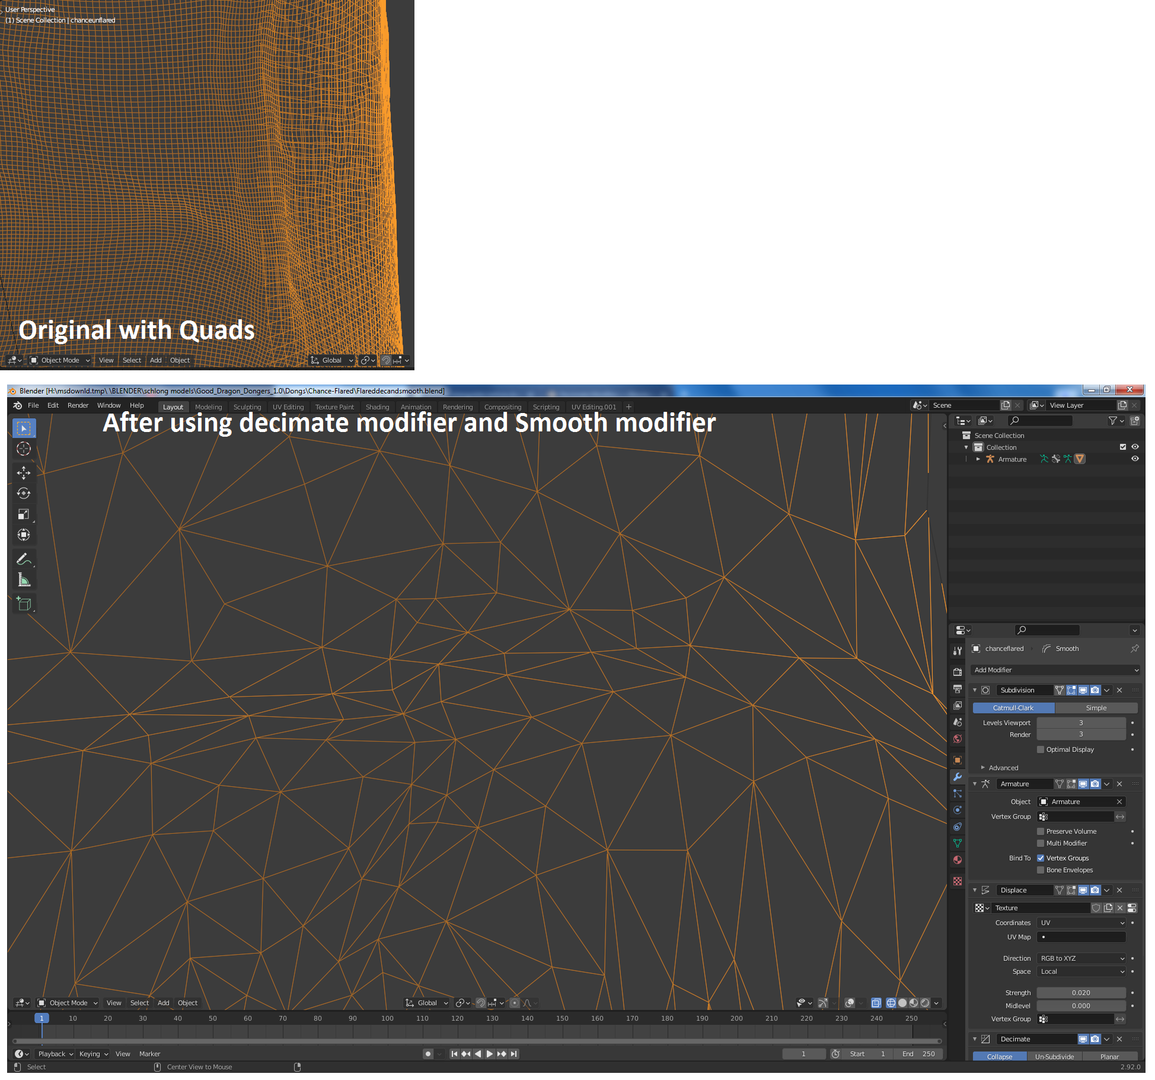Open the Physics properties tab
1155x1080 pixels.
click(x=958, y=810)
